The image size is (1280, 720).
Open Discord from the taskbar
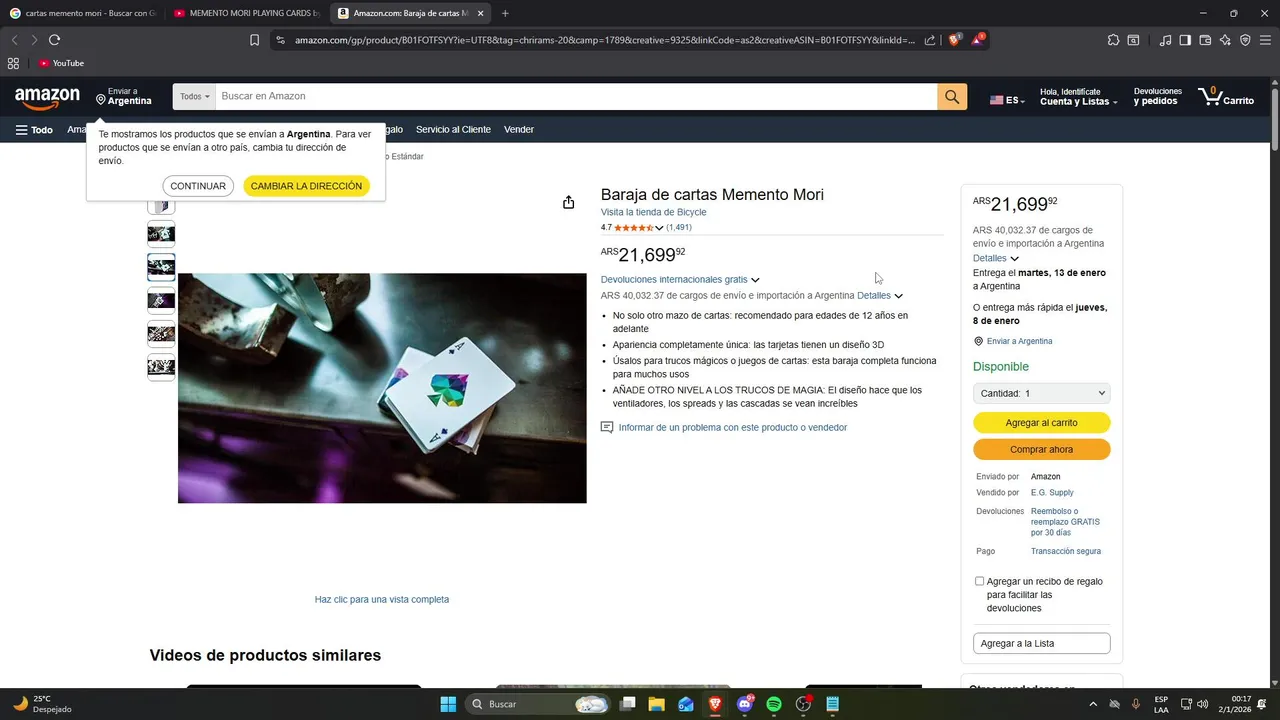744,704
